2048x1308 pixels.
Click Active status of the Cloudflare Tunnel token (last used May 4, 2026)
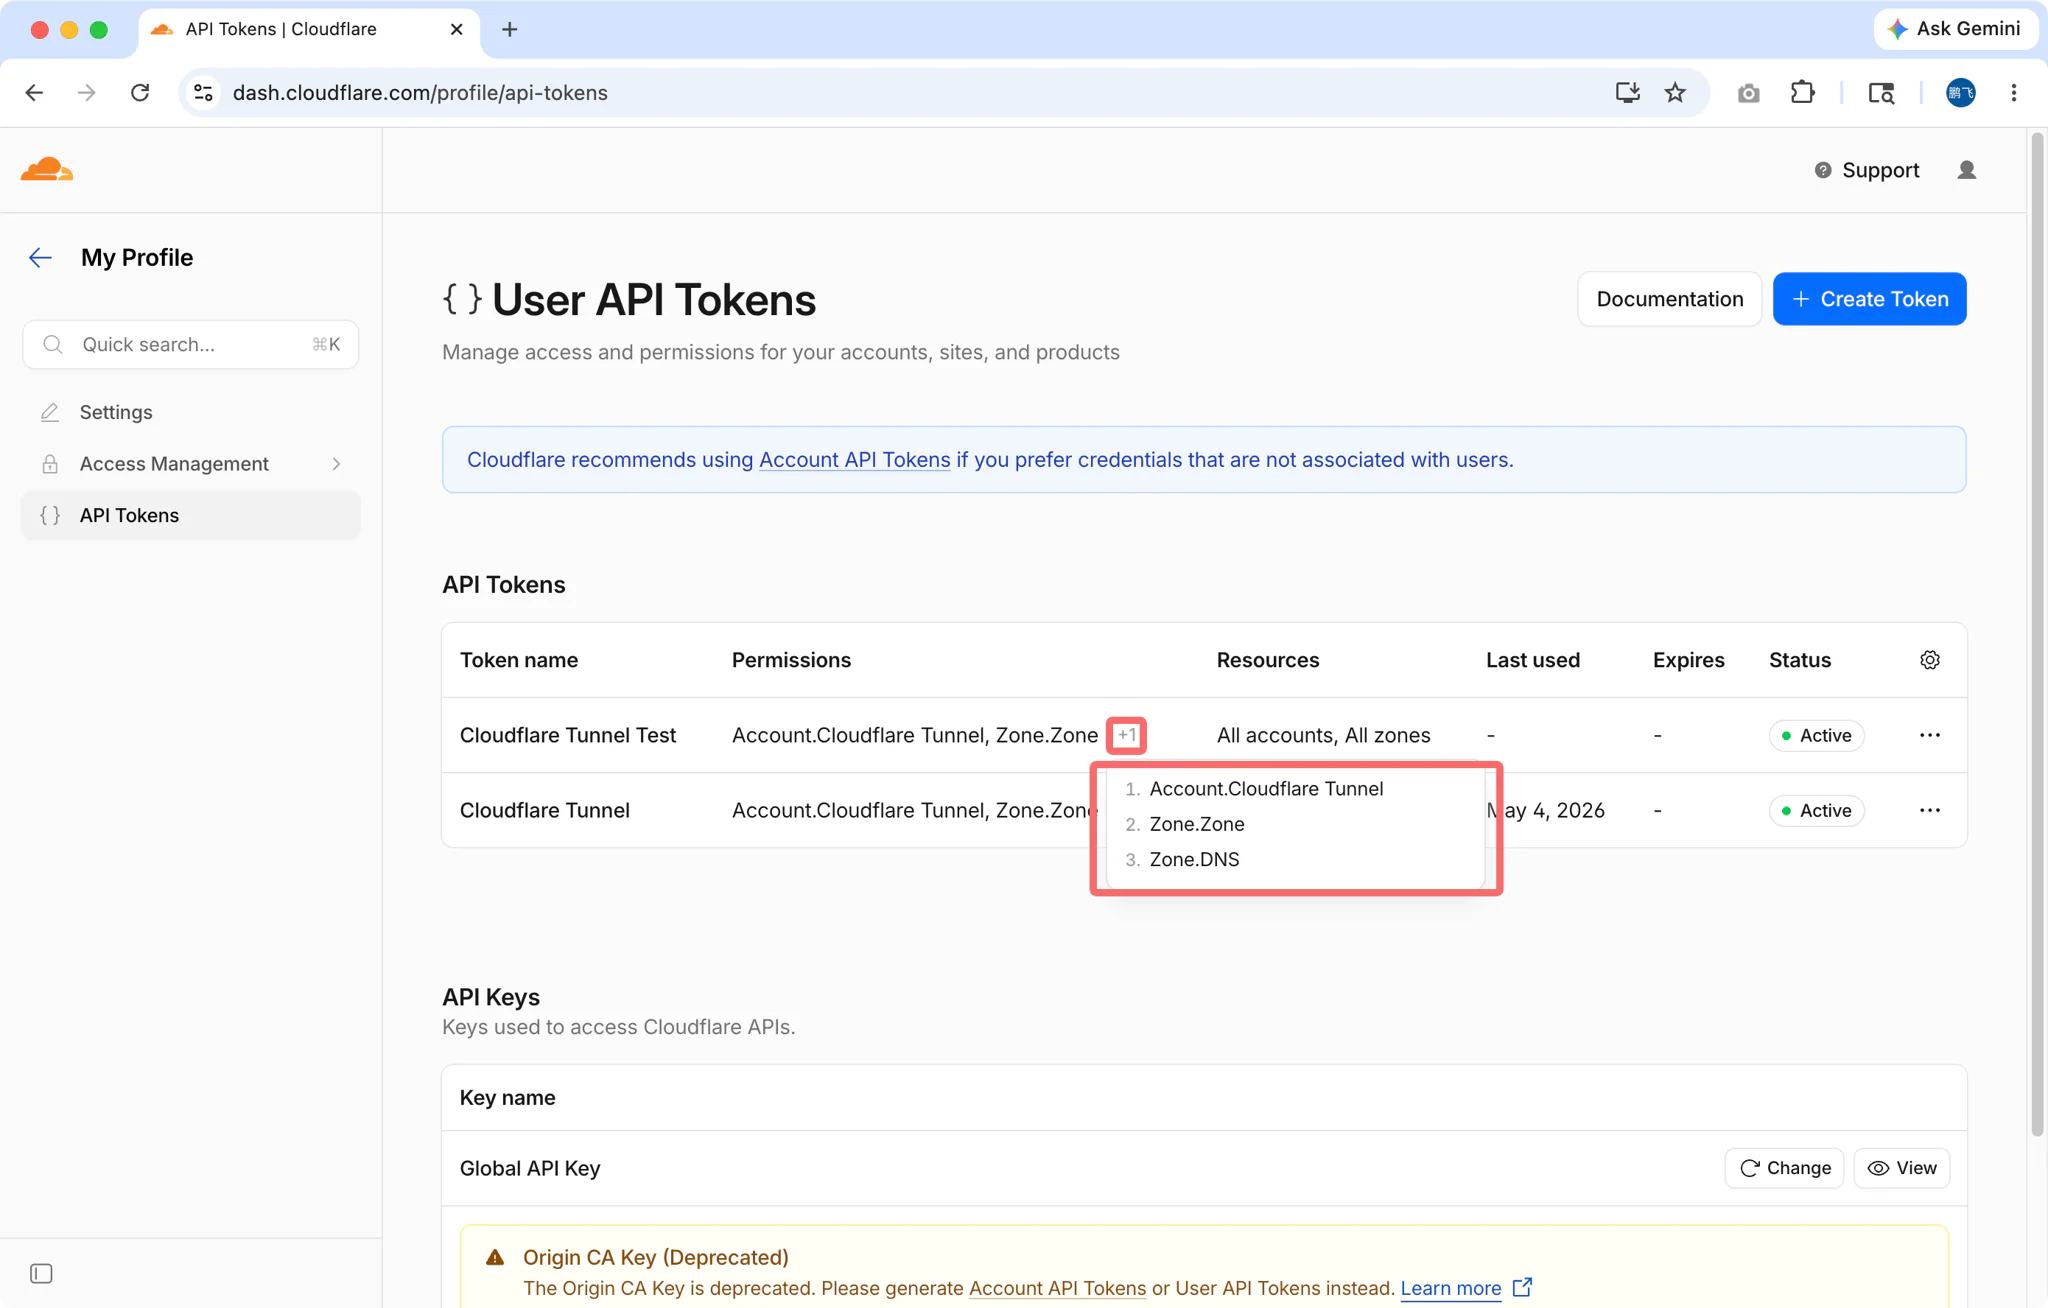[1816, 810]
